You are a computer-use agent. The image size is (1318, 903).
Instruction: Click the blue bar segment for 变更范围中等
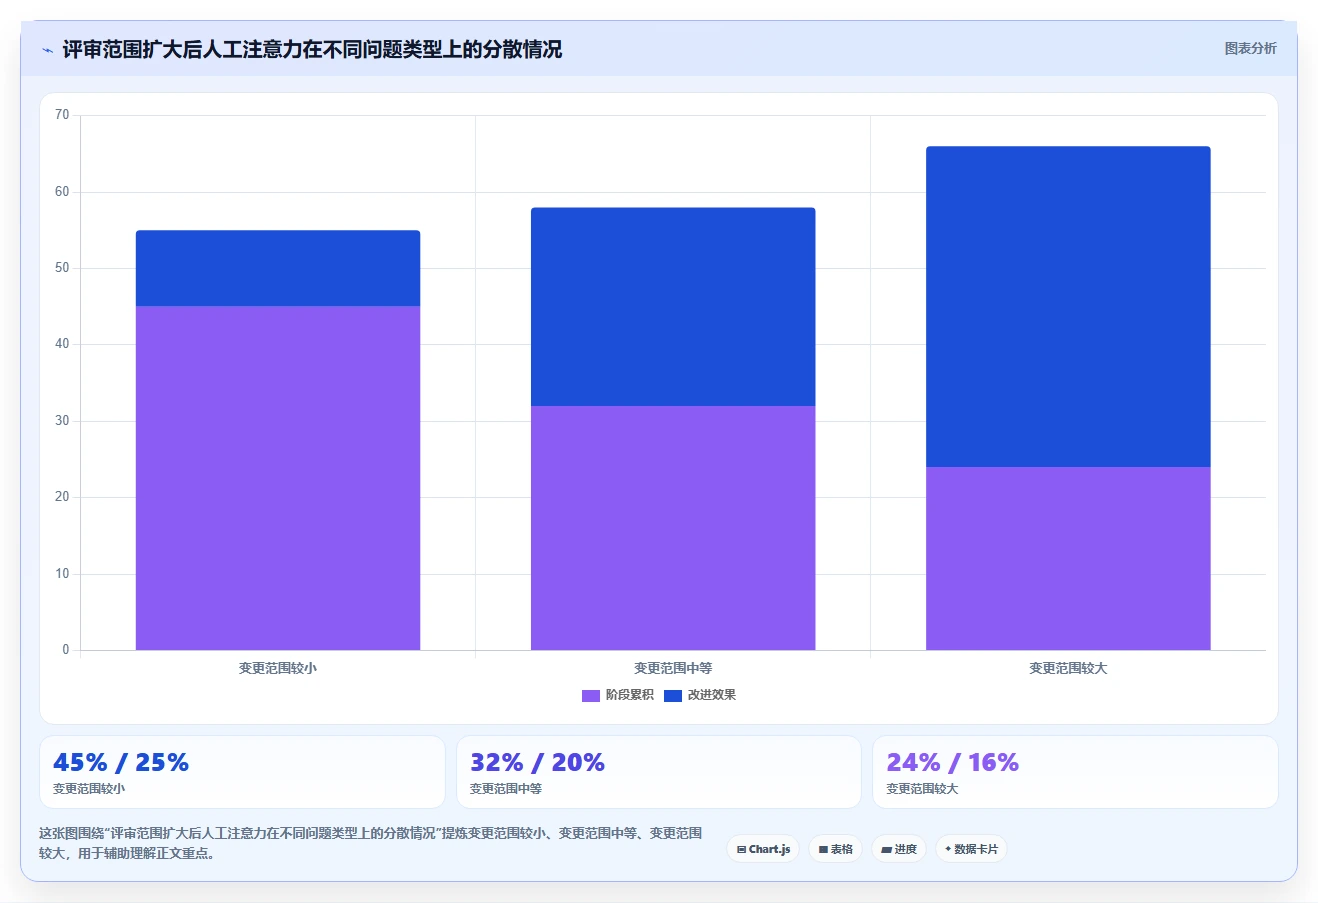click(673, 307)
